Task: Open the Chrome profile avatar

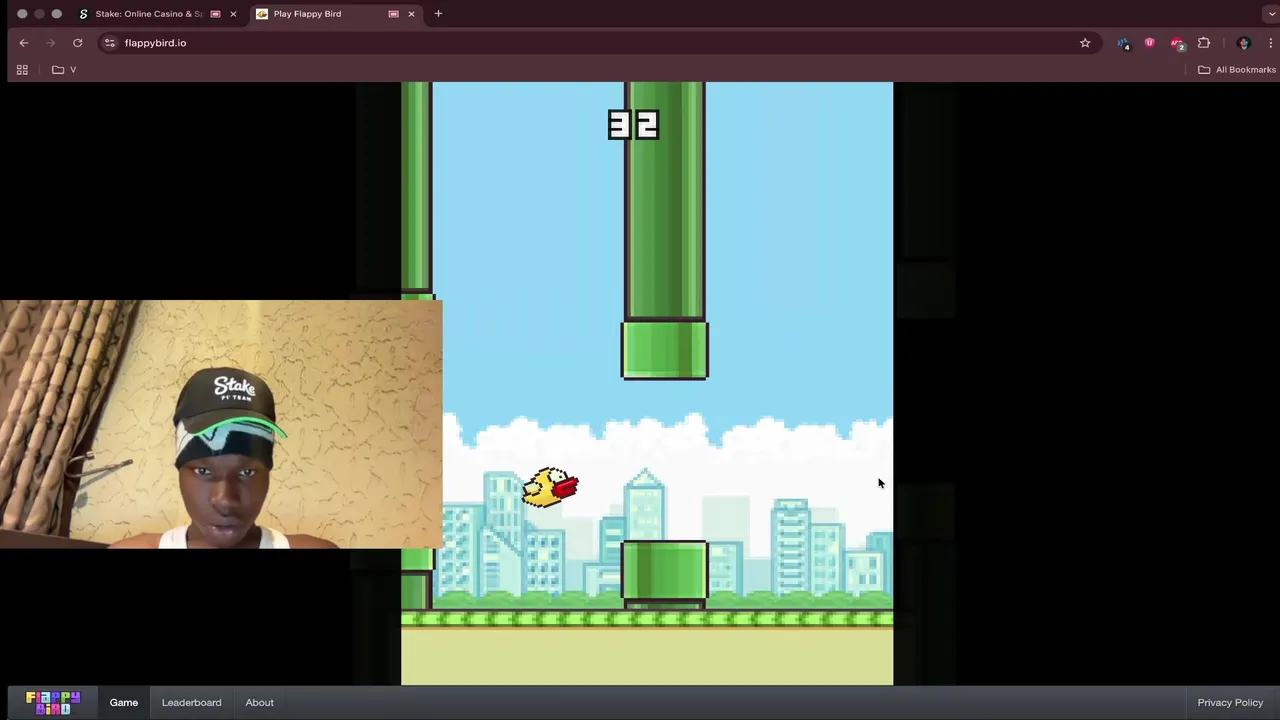Action: click(x=1244, y=43)
